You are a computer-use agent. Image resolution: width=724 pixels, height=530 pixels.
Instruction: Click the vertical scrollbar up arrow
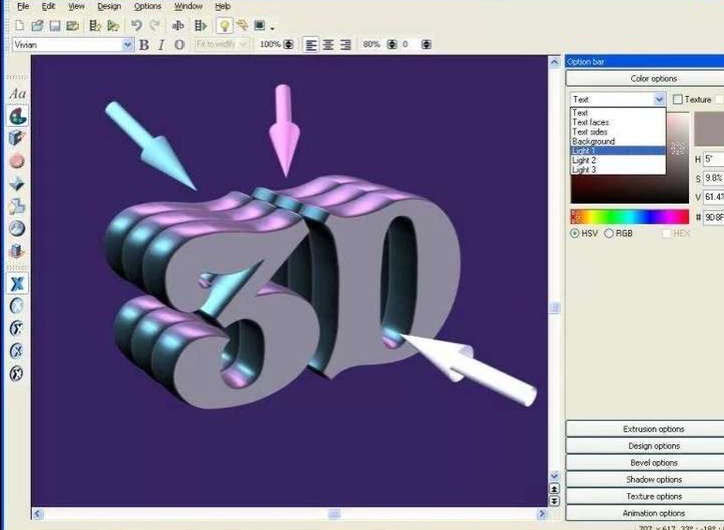tap(555, 61)
